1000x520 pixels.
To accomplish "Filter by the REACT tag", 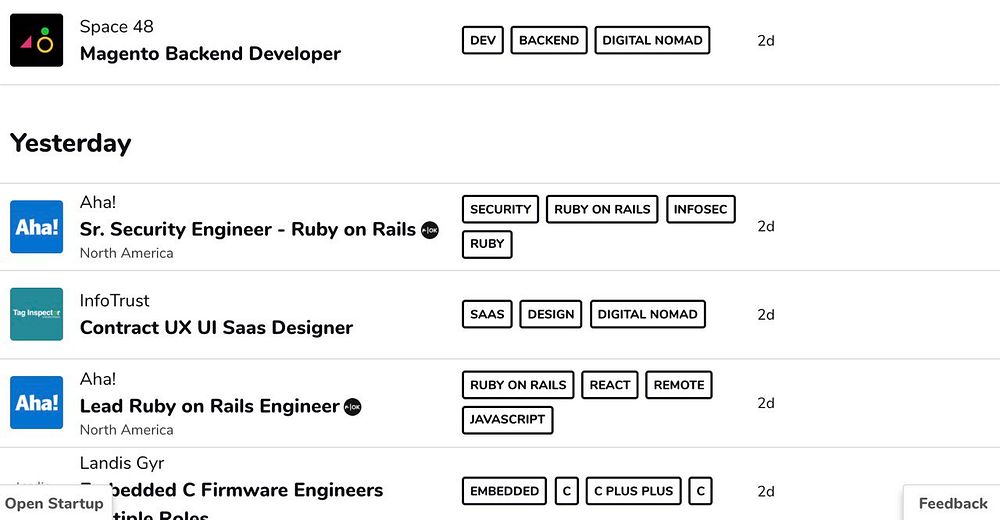I will (x=610, y=385).
